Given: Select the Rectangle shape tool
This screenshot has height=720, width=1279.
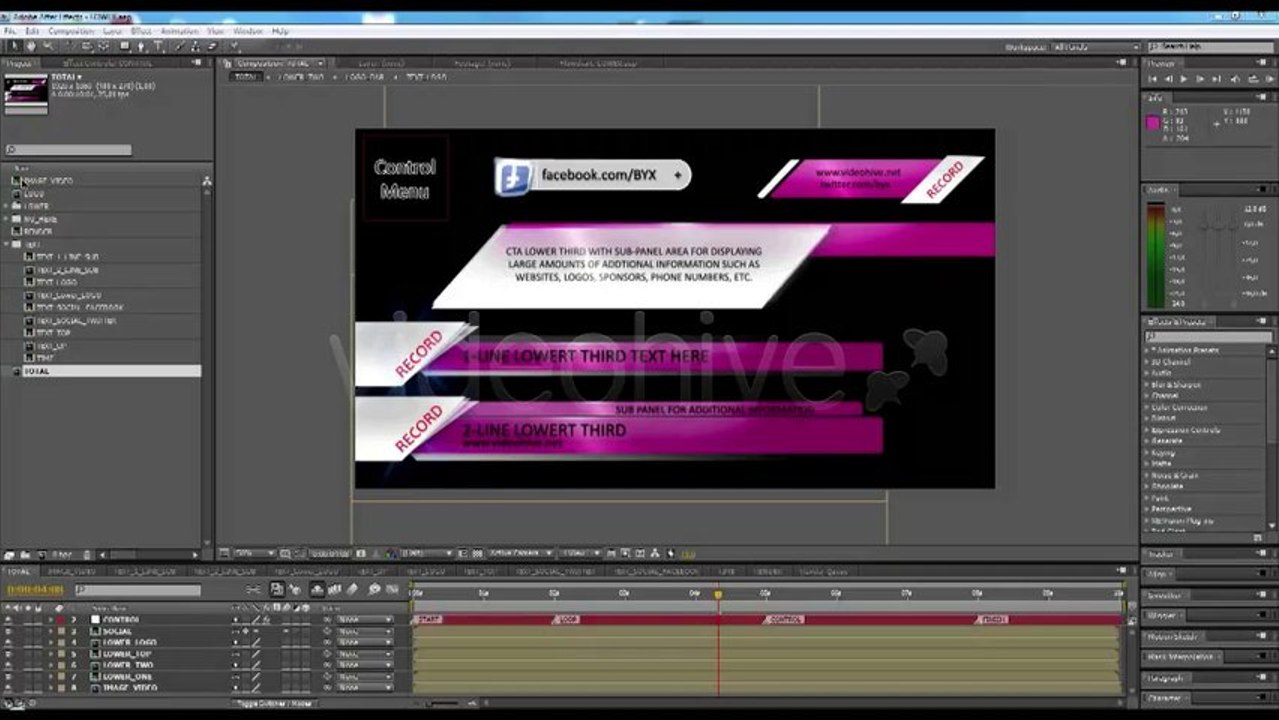Looking at the screenshot, I should (124, 46).
